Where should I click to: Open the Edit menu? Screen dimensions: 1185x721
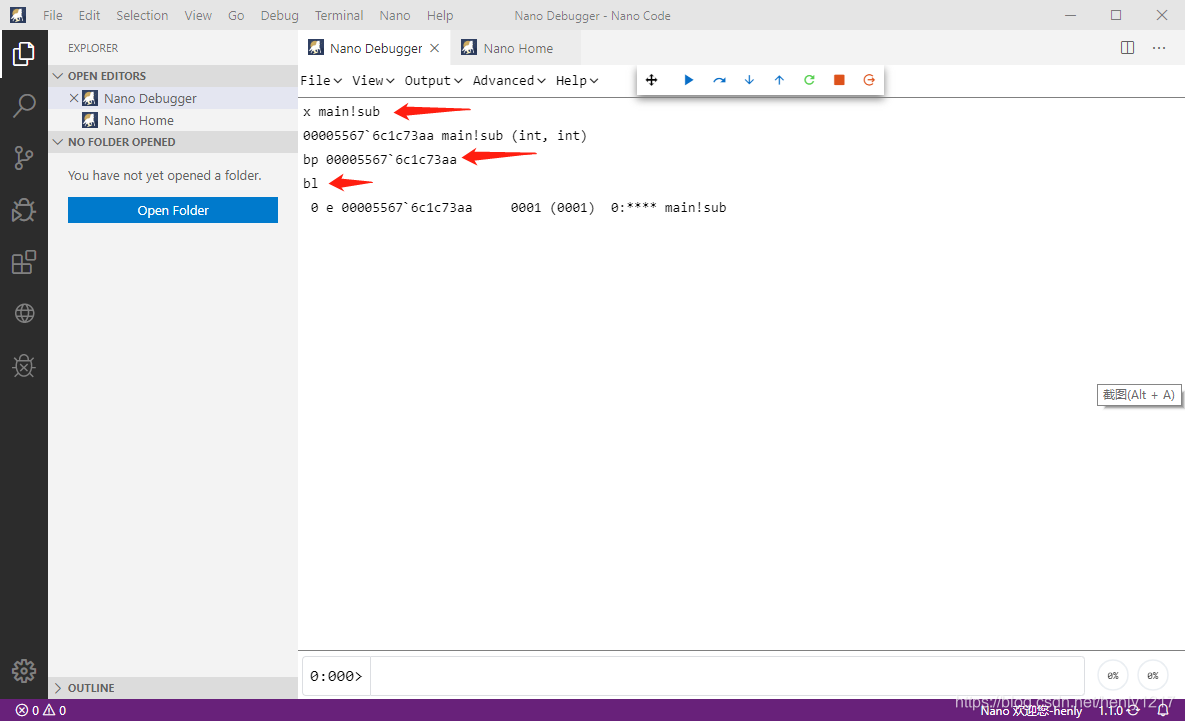tap(89, 15)
